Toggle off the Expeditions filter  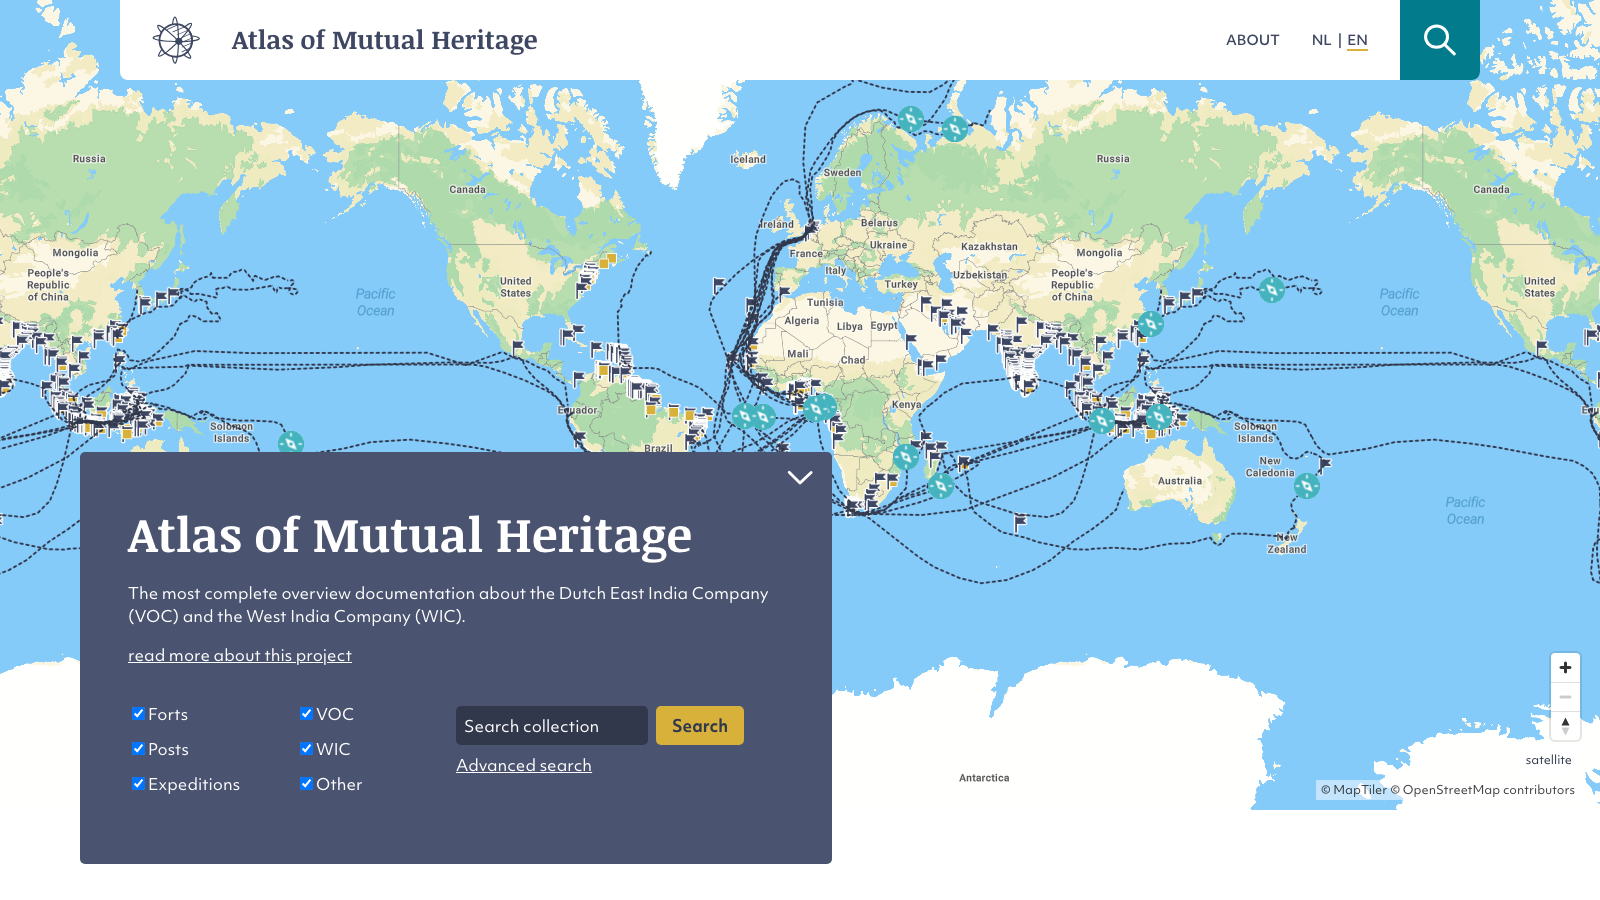(138, 783)
